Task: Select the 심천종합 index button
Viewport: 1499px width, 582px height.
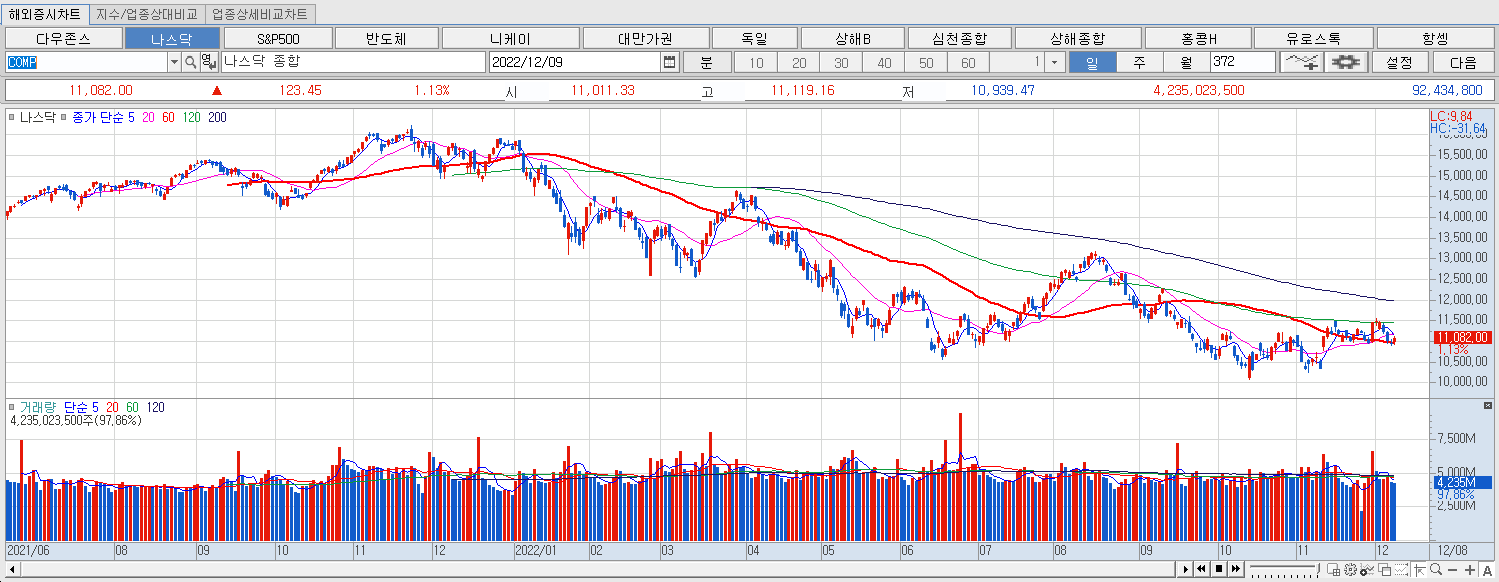Action: pyautogui.click(x=959, y=38)
